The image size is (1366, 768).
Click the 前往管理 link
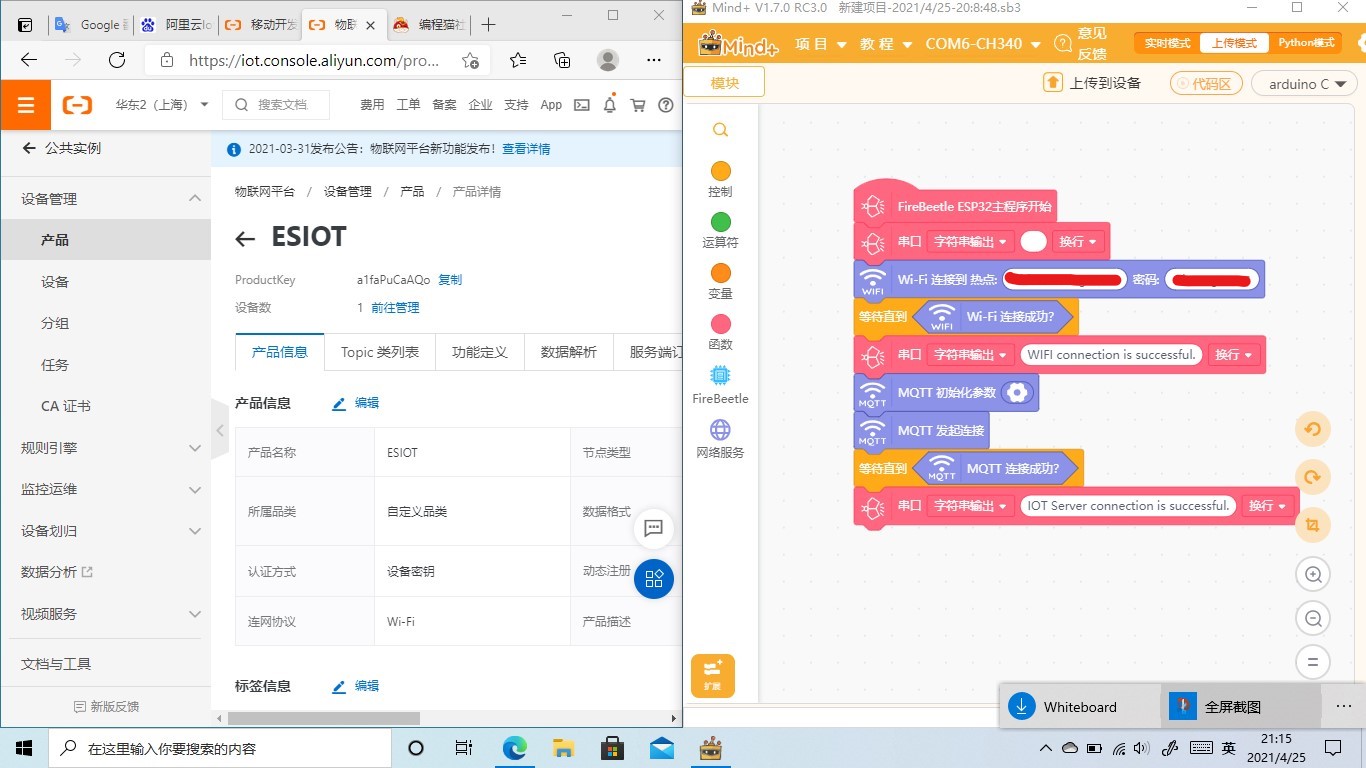click(x=395, y=308)
